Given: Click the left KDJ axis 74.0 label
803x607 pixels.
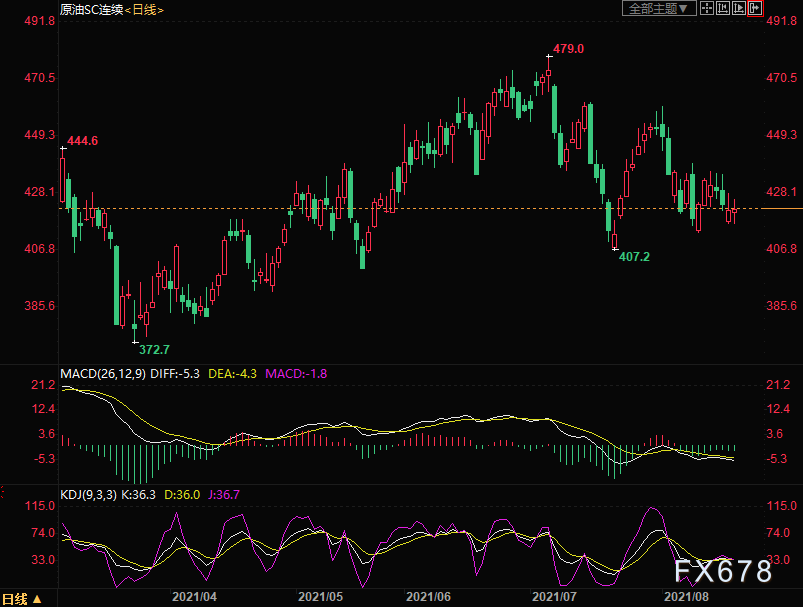Looking at the screenshot, I should coord(43,533).
